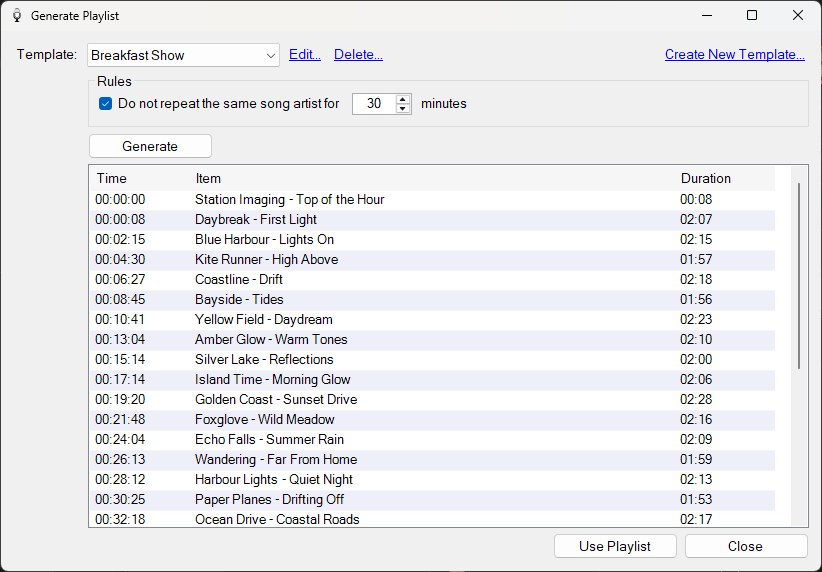822x572 pixels.
Task: Click the 00:08 duration cell
Action: coord(696,200)
